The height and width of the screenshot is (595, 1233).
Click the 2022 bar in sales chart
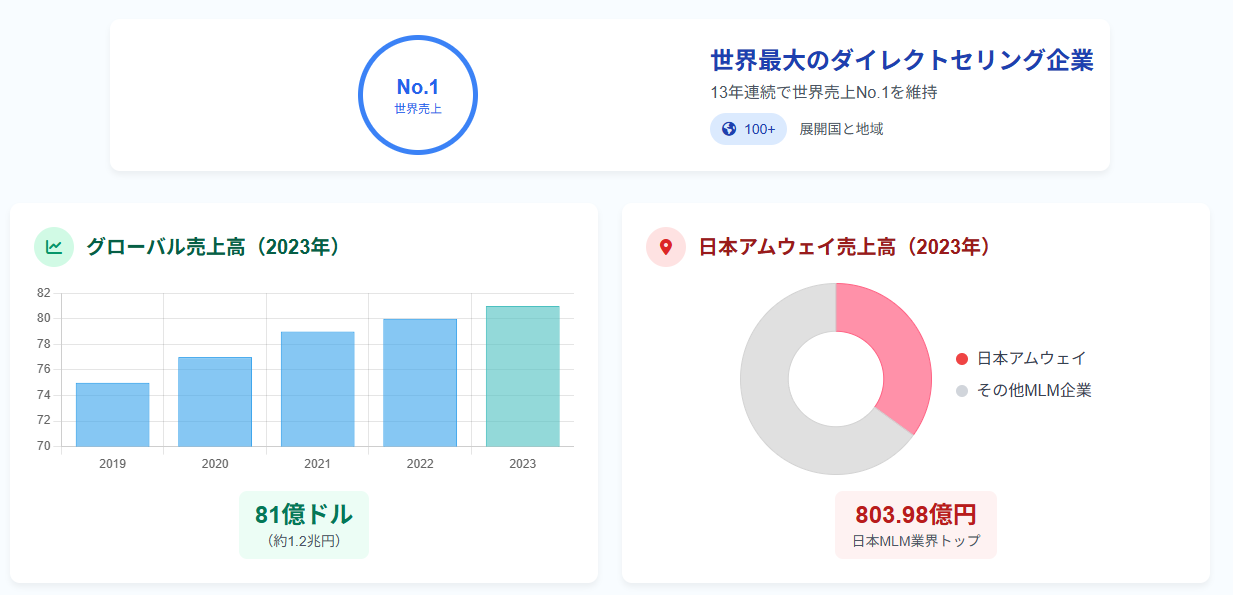tap(420, 382)
